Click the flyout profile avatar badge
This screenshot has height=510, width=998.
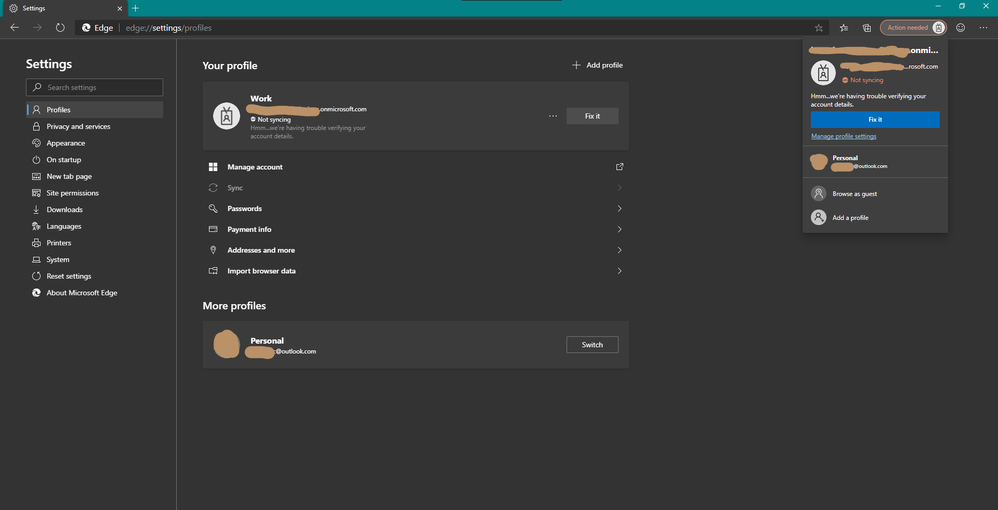click(x=823, y=73)
